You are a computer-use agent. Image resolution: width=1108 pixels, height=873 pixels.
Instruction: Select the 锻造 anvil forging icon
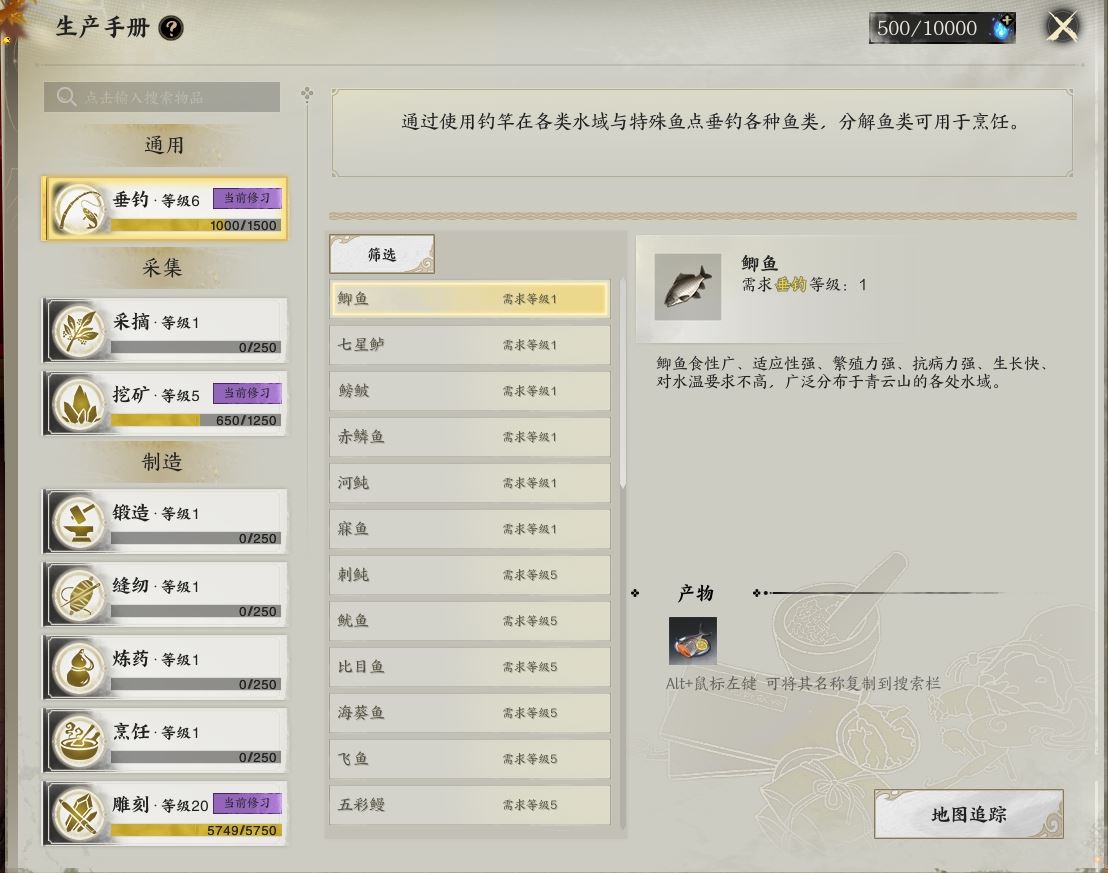[78, 522]
